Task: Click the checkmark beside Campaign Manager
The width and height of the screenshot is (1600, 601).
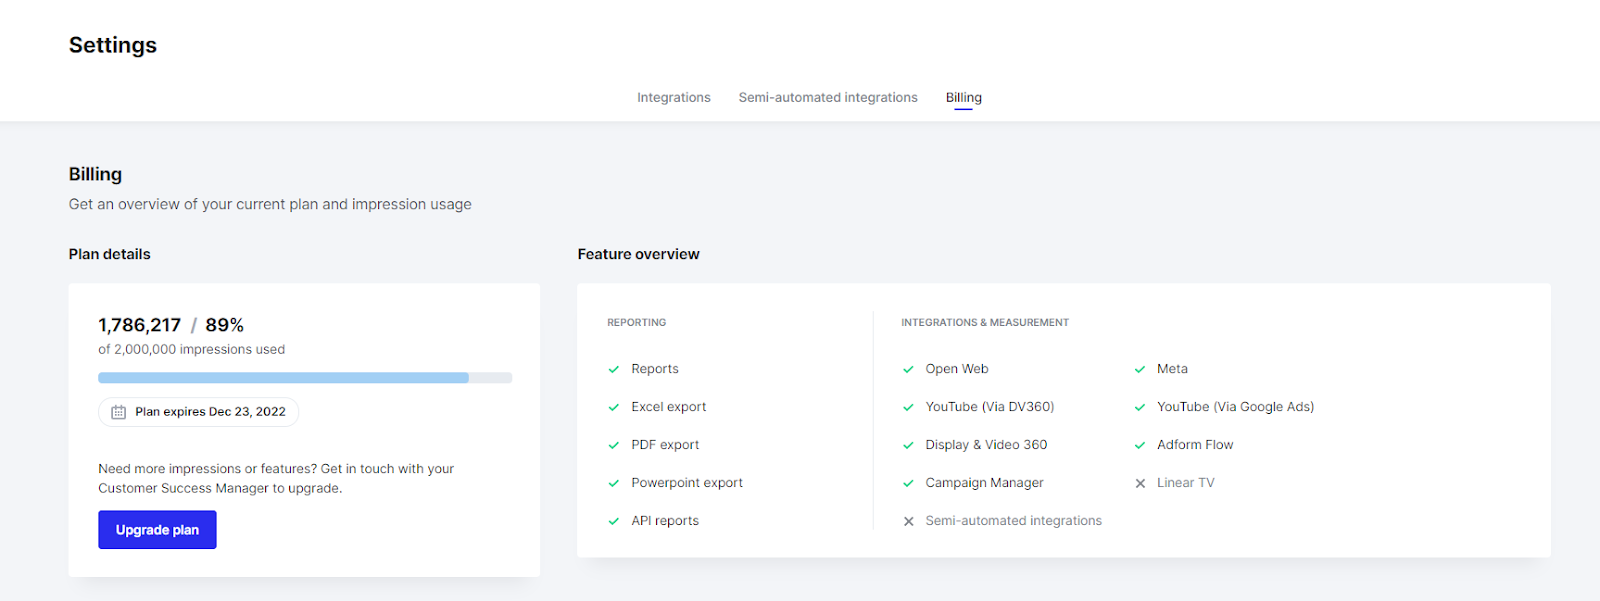Action: (x=908, y=483)
